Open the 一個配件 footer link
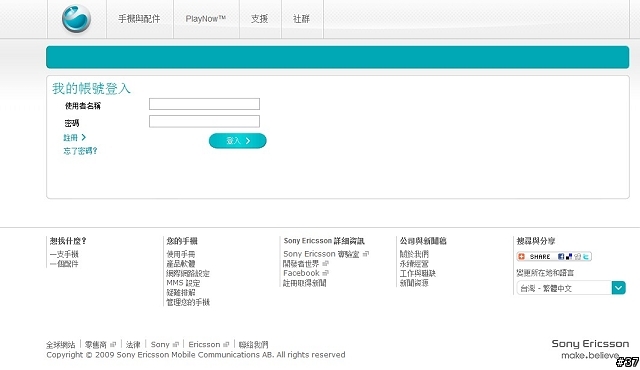This screenshot has width=640, height=370. [x=64, y=264]
